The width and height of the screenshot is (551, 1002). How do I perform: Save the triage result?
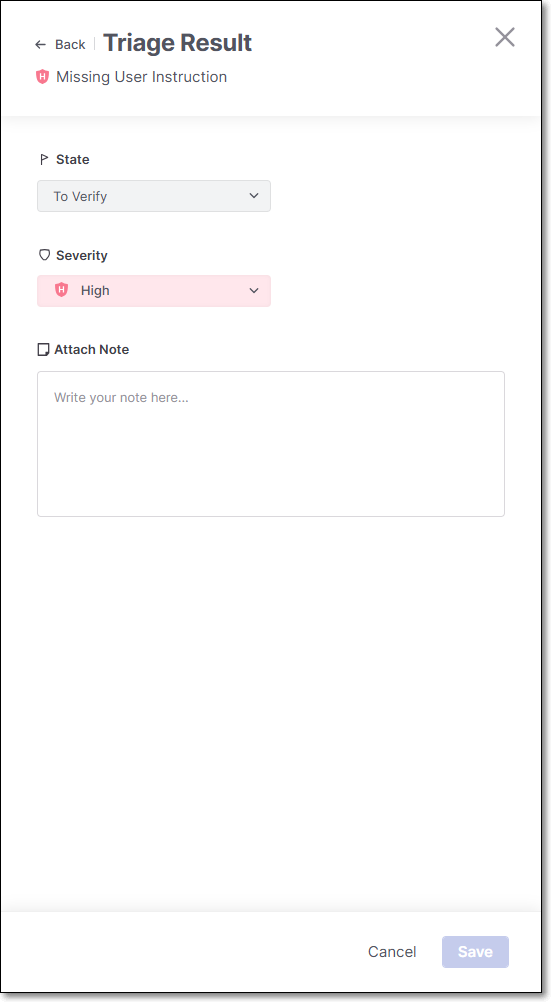click(x=475, y=952)
